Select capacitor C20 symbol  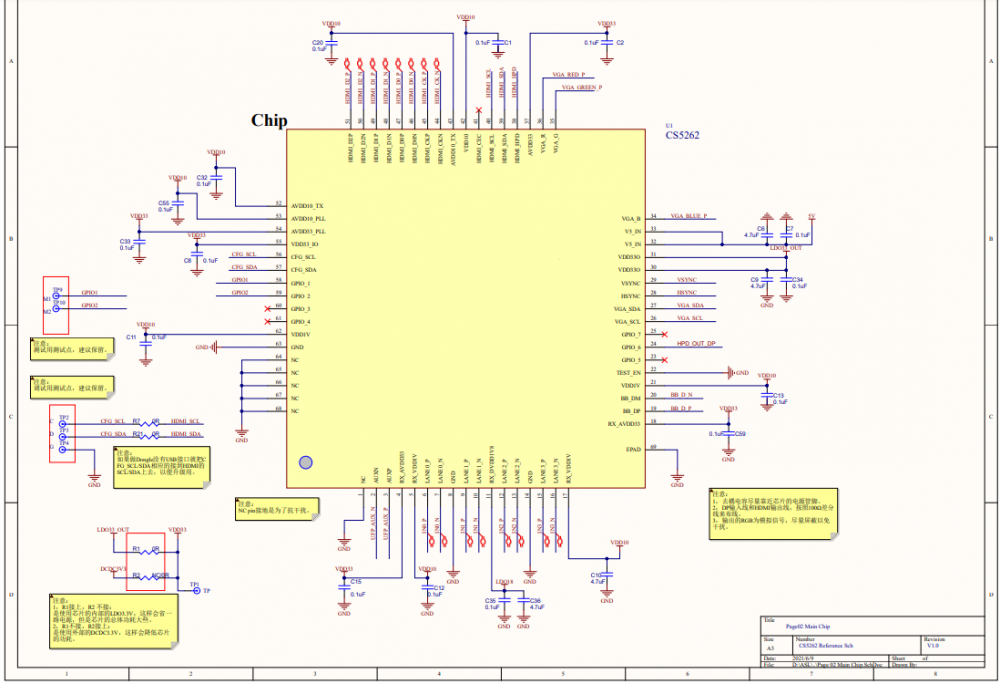point(332,43)
